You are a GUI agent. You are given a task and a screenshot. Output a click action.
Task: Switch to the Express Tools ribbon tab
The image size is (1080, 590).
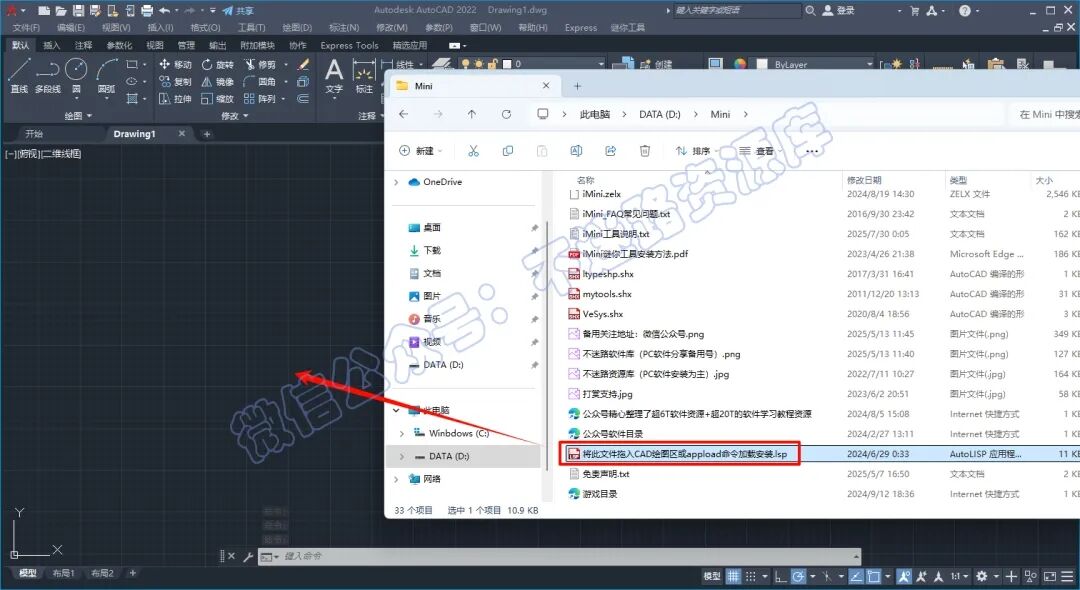[x=349, y=45]
